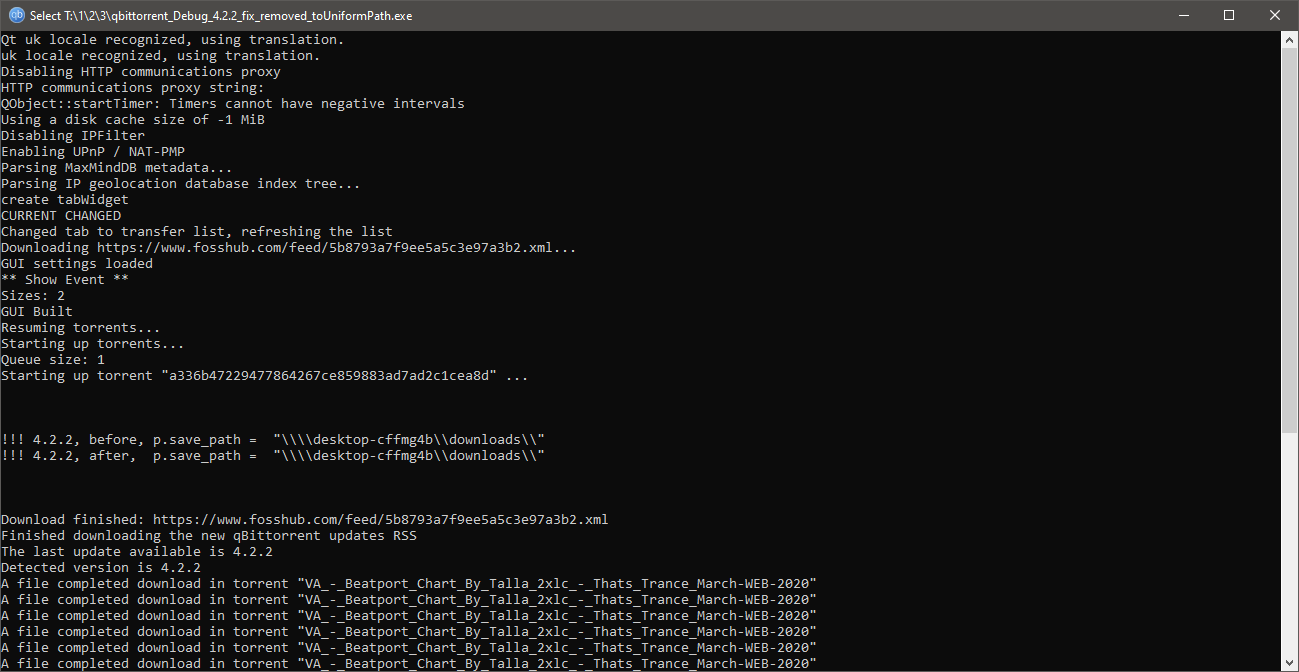Click the QObject::startTimer warning line
This screenshot has width=1299, height=672.
[233, 104]
